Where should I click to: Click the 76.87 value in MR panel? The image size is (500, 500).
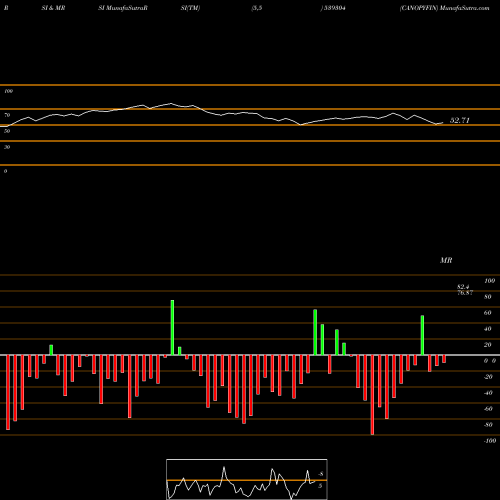coord(465,293)
